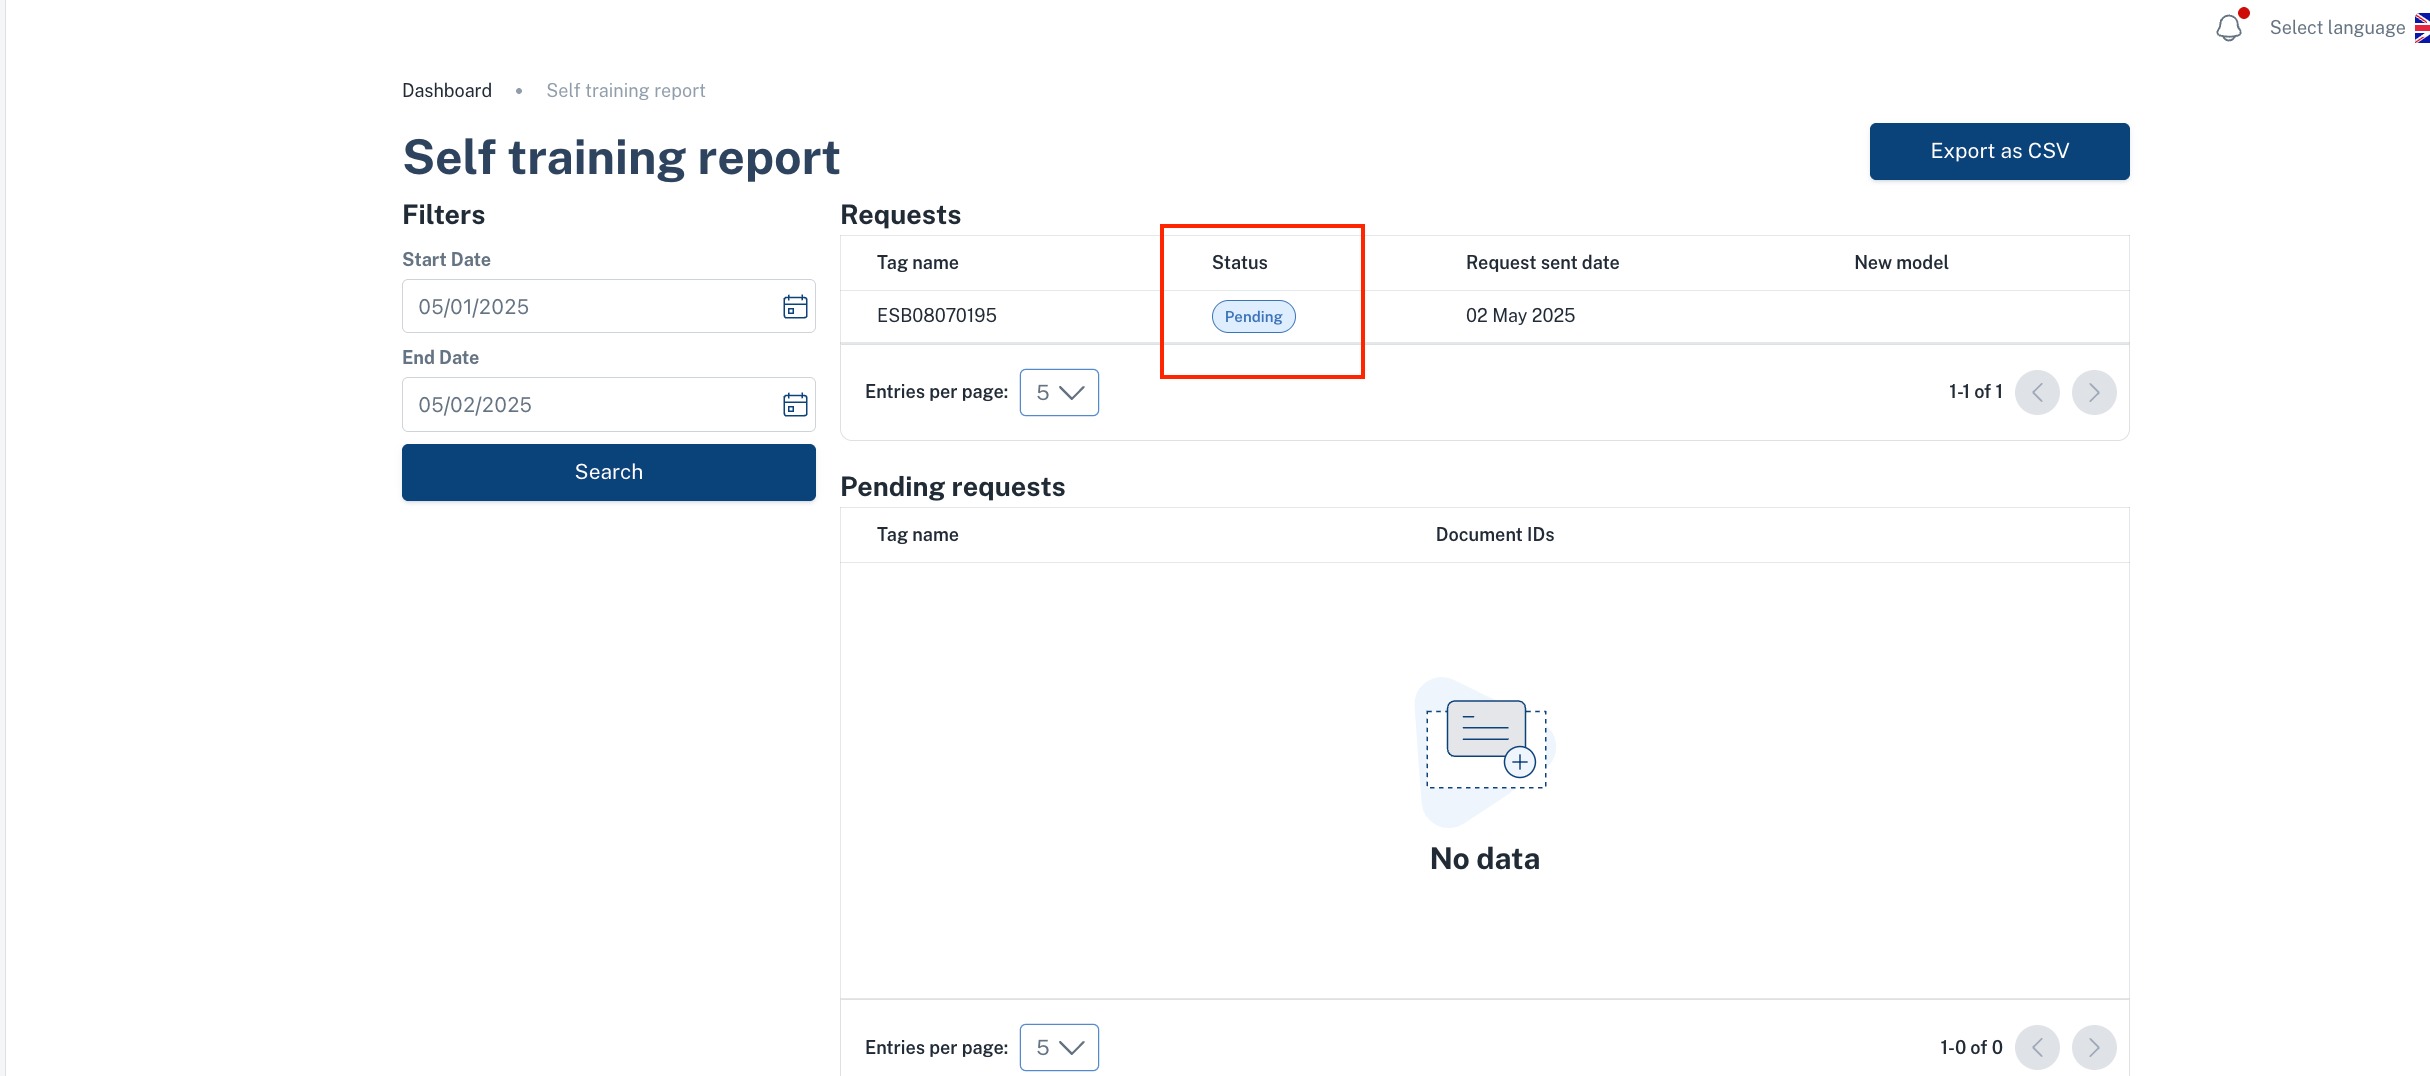Open the End Date calendar picker icon

tap(795, 404)
